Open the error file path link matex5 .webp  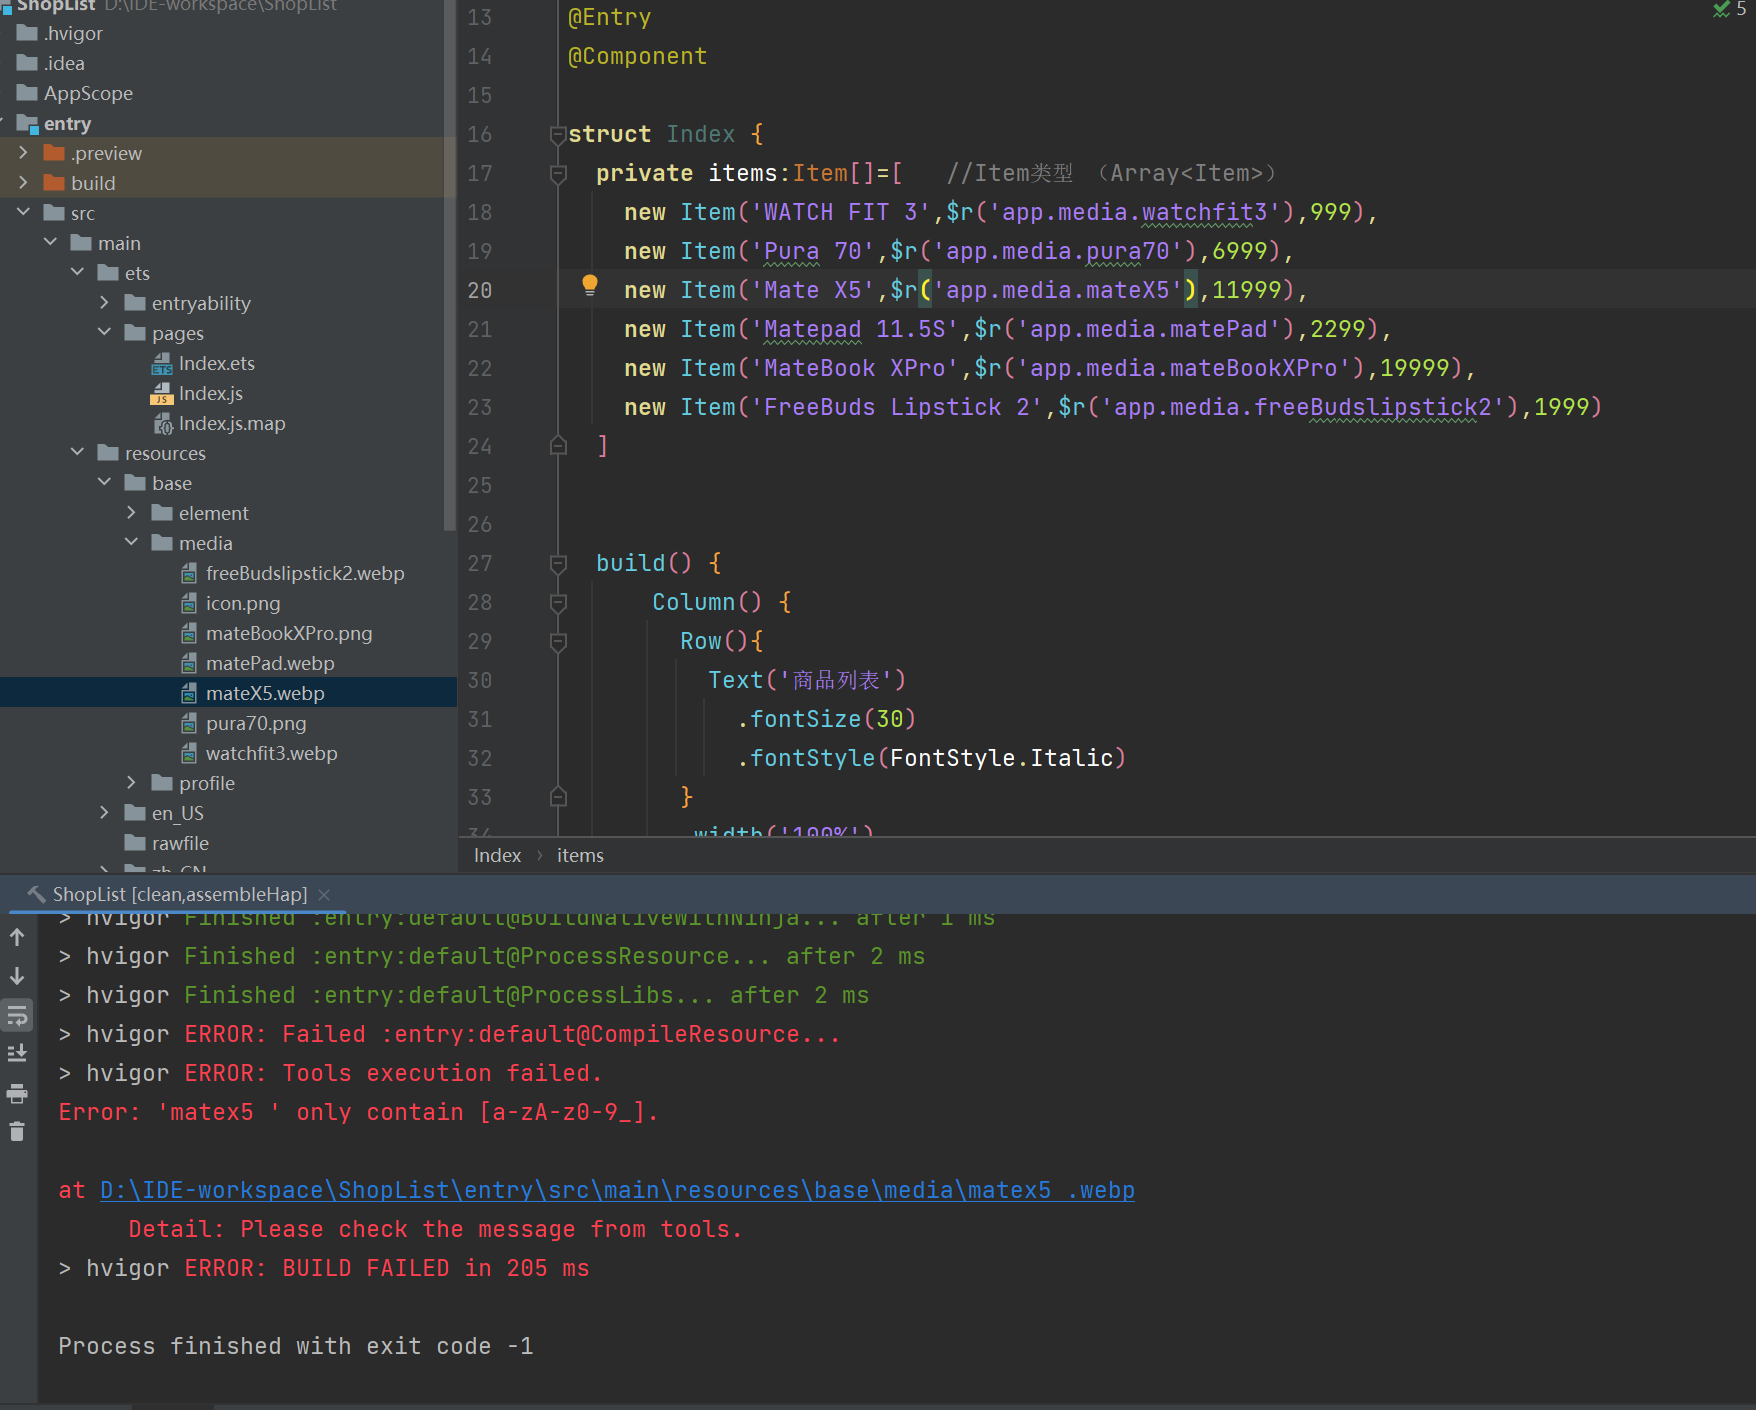(x=617, y=1190)
